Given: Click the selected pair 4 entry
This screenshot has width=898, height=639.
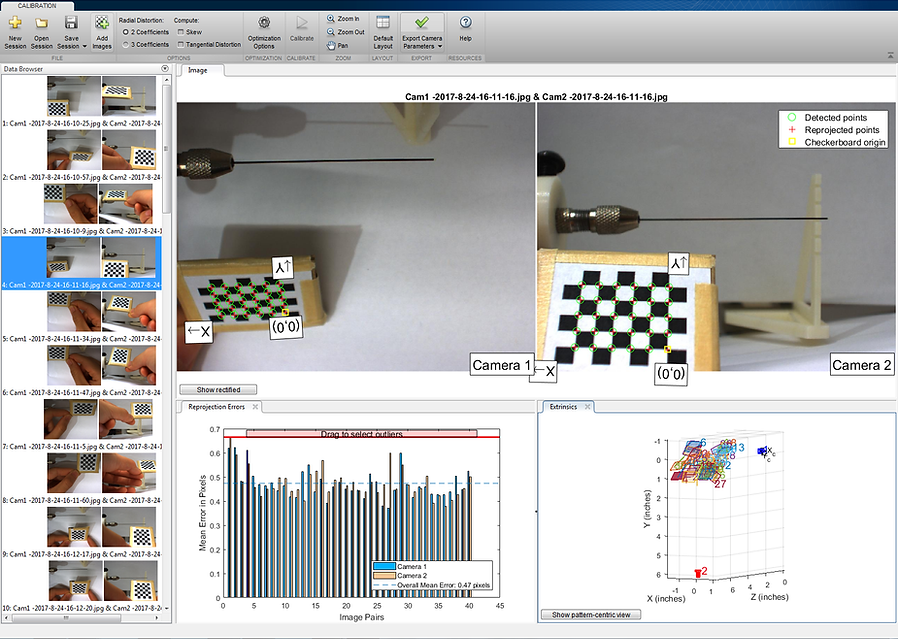Looking at the screenshot, I should (x=82, y=263).
